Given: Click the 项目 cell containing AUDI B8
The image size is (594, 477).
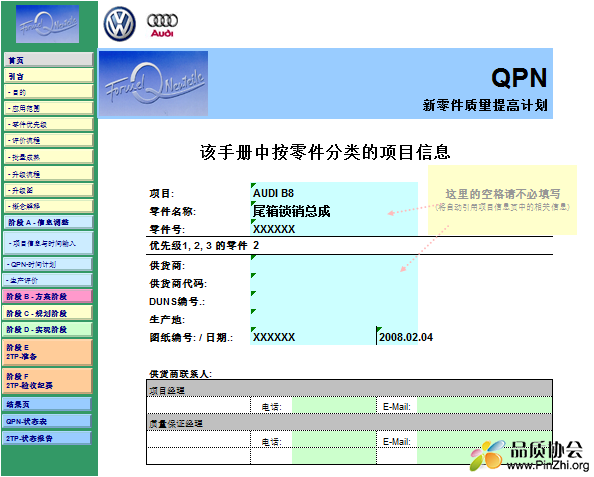Looking at the screenshot, I should click(334, 192).
